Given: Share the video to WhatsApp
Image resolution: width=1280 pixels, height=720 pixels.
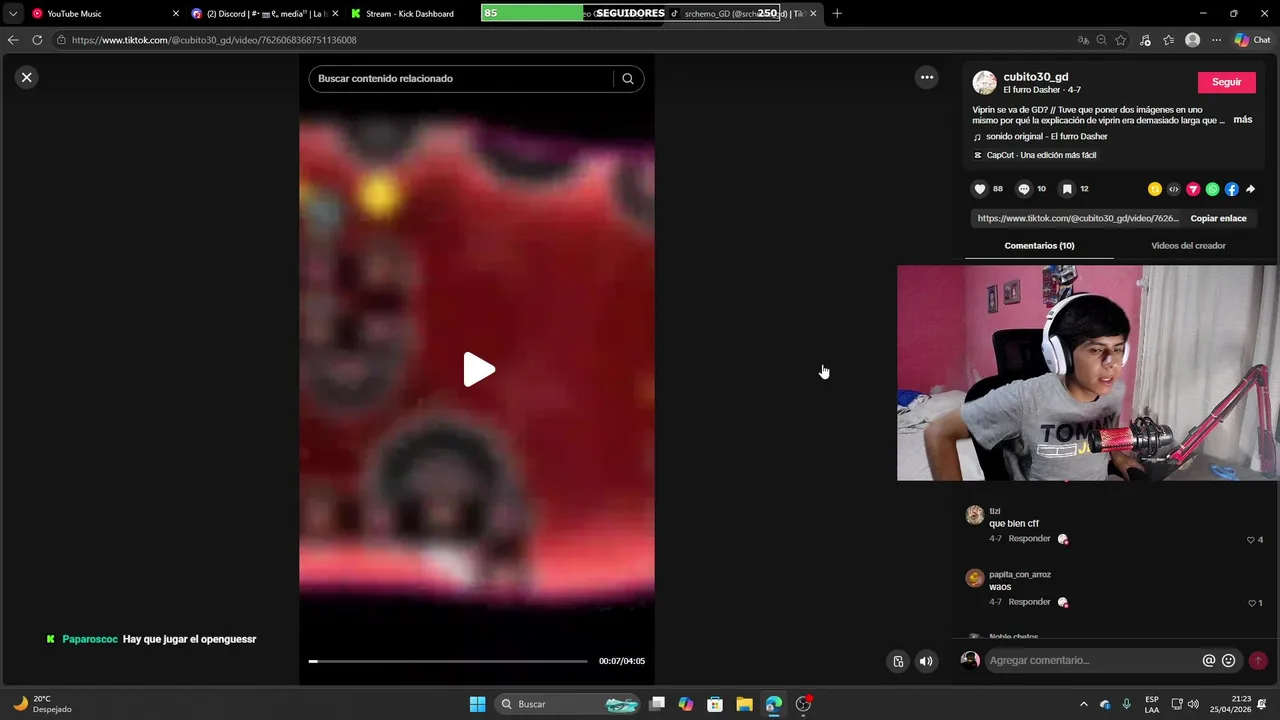Looking at the screenshot, I should point(1212,189).
